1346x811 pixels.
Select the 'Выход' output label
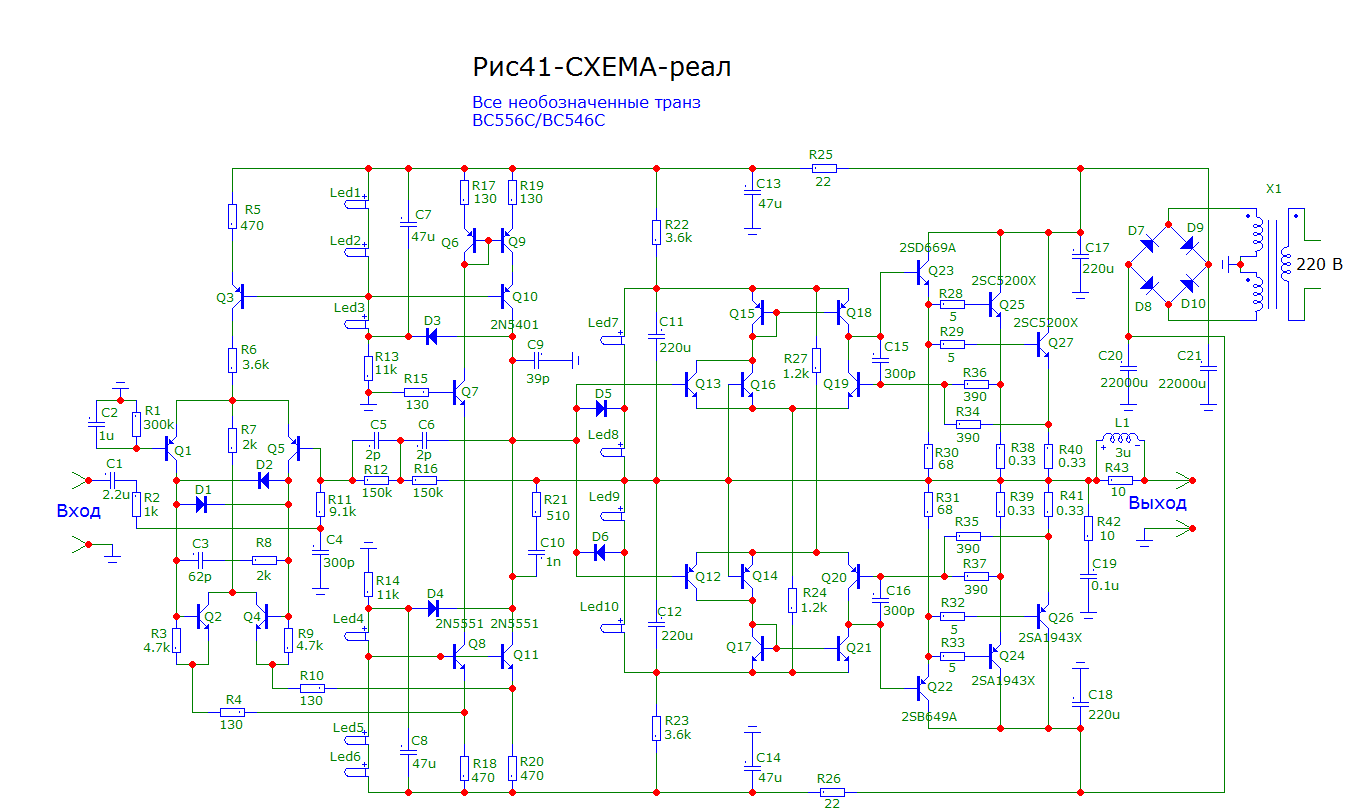(1157, 503)
